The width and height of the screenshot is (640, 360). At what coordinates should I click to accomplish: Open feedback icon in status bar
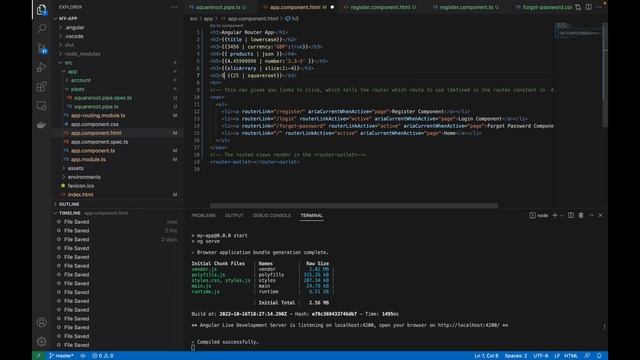(587, 356)
